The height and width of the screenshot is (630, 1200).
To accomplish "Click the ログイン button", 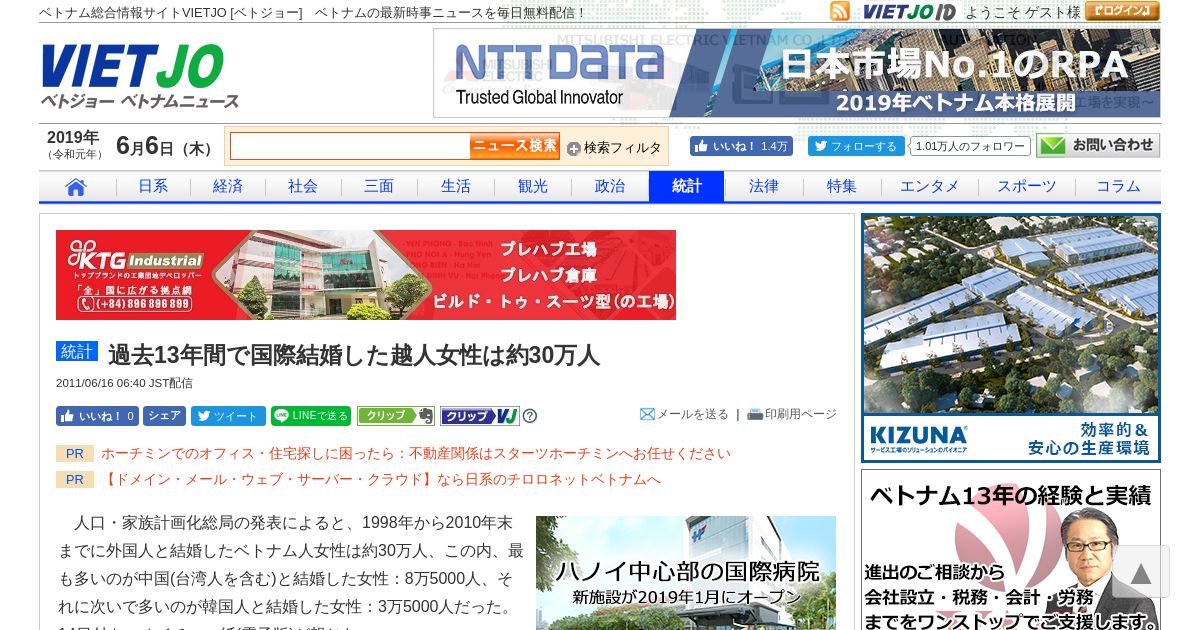I will point(1122,11).
